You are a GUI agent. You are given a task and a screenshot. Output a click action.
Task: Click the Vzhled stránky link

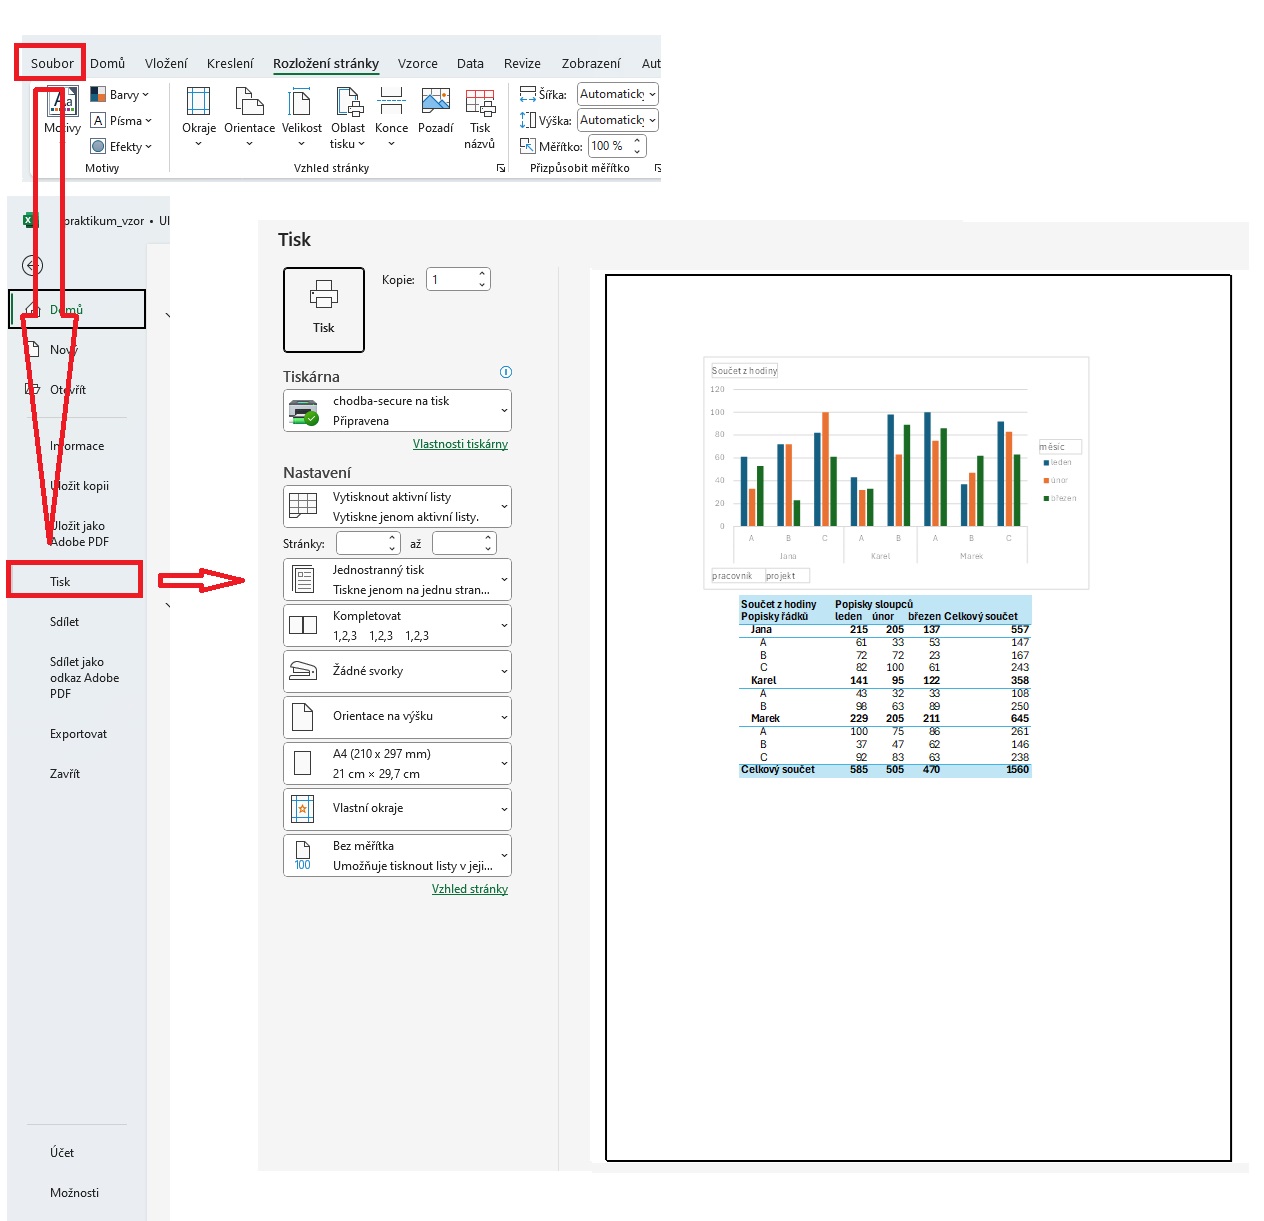coord(469,889)
